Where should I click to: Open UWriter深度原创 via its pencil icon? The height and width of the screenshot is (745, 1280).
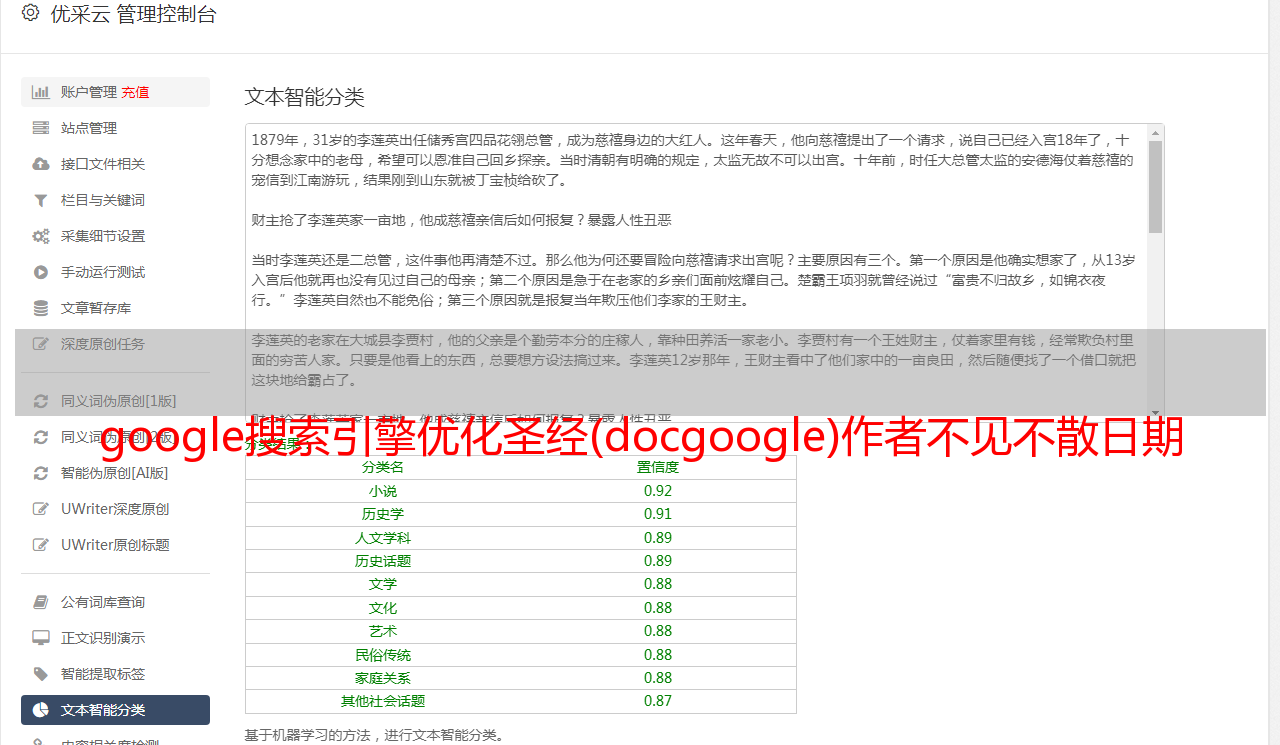coord(41,509)
